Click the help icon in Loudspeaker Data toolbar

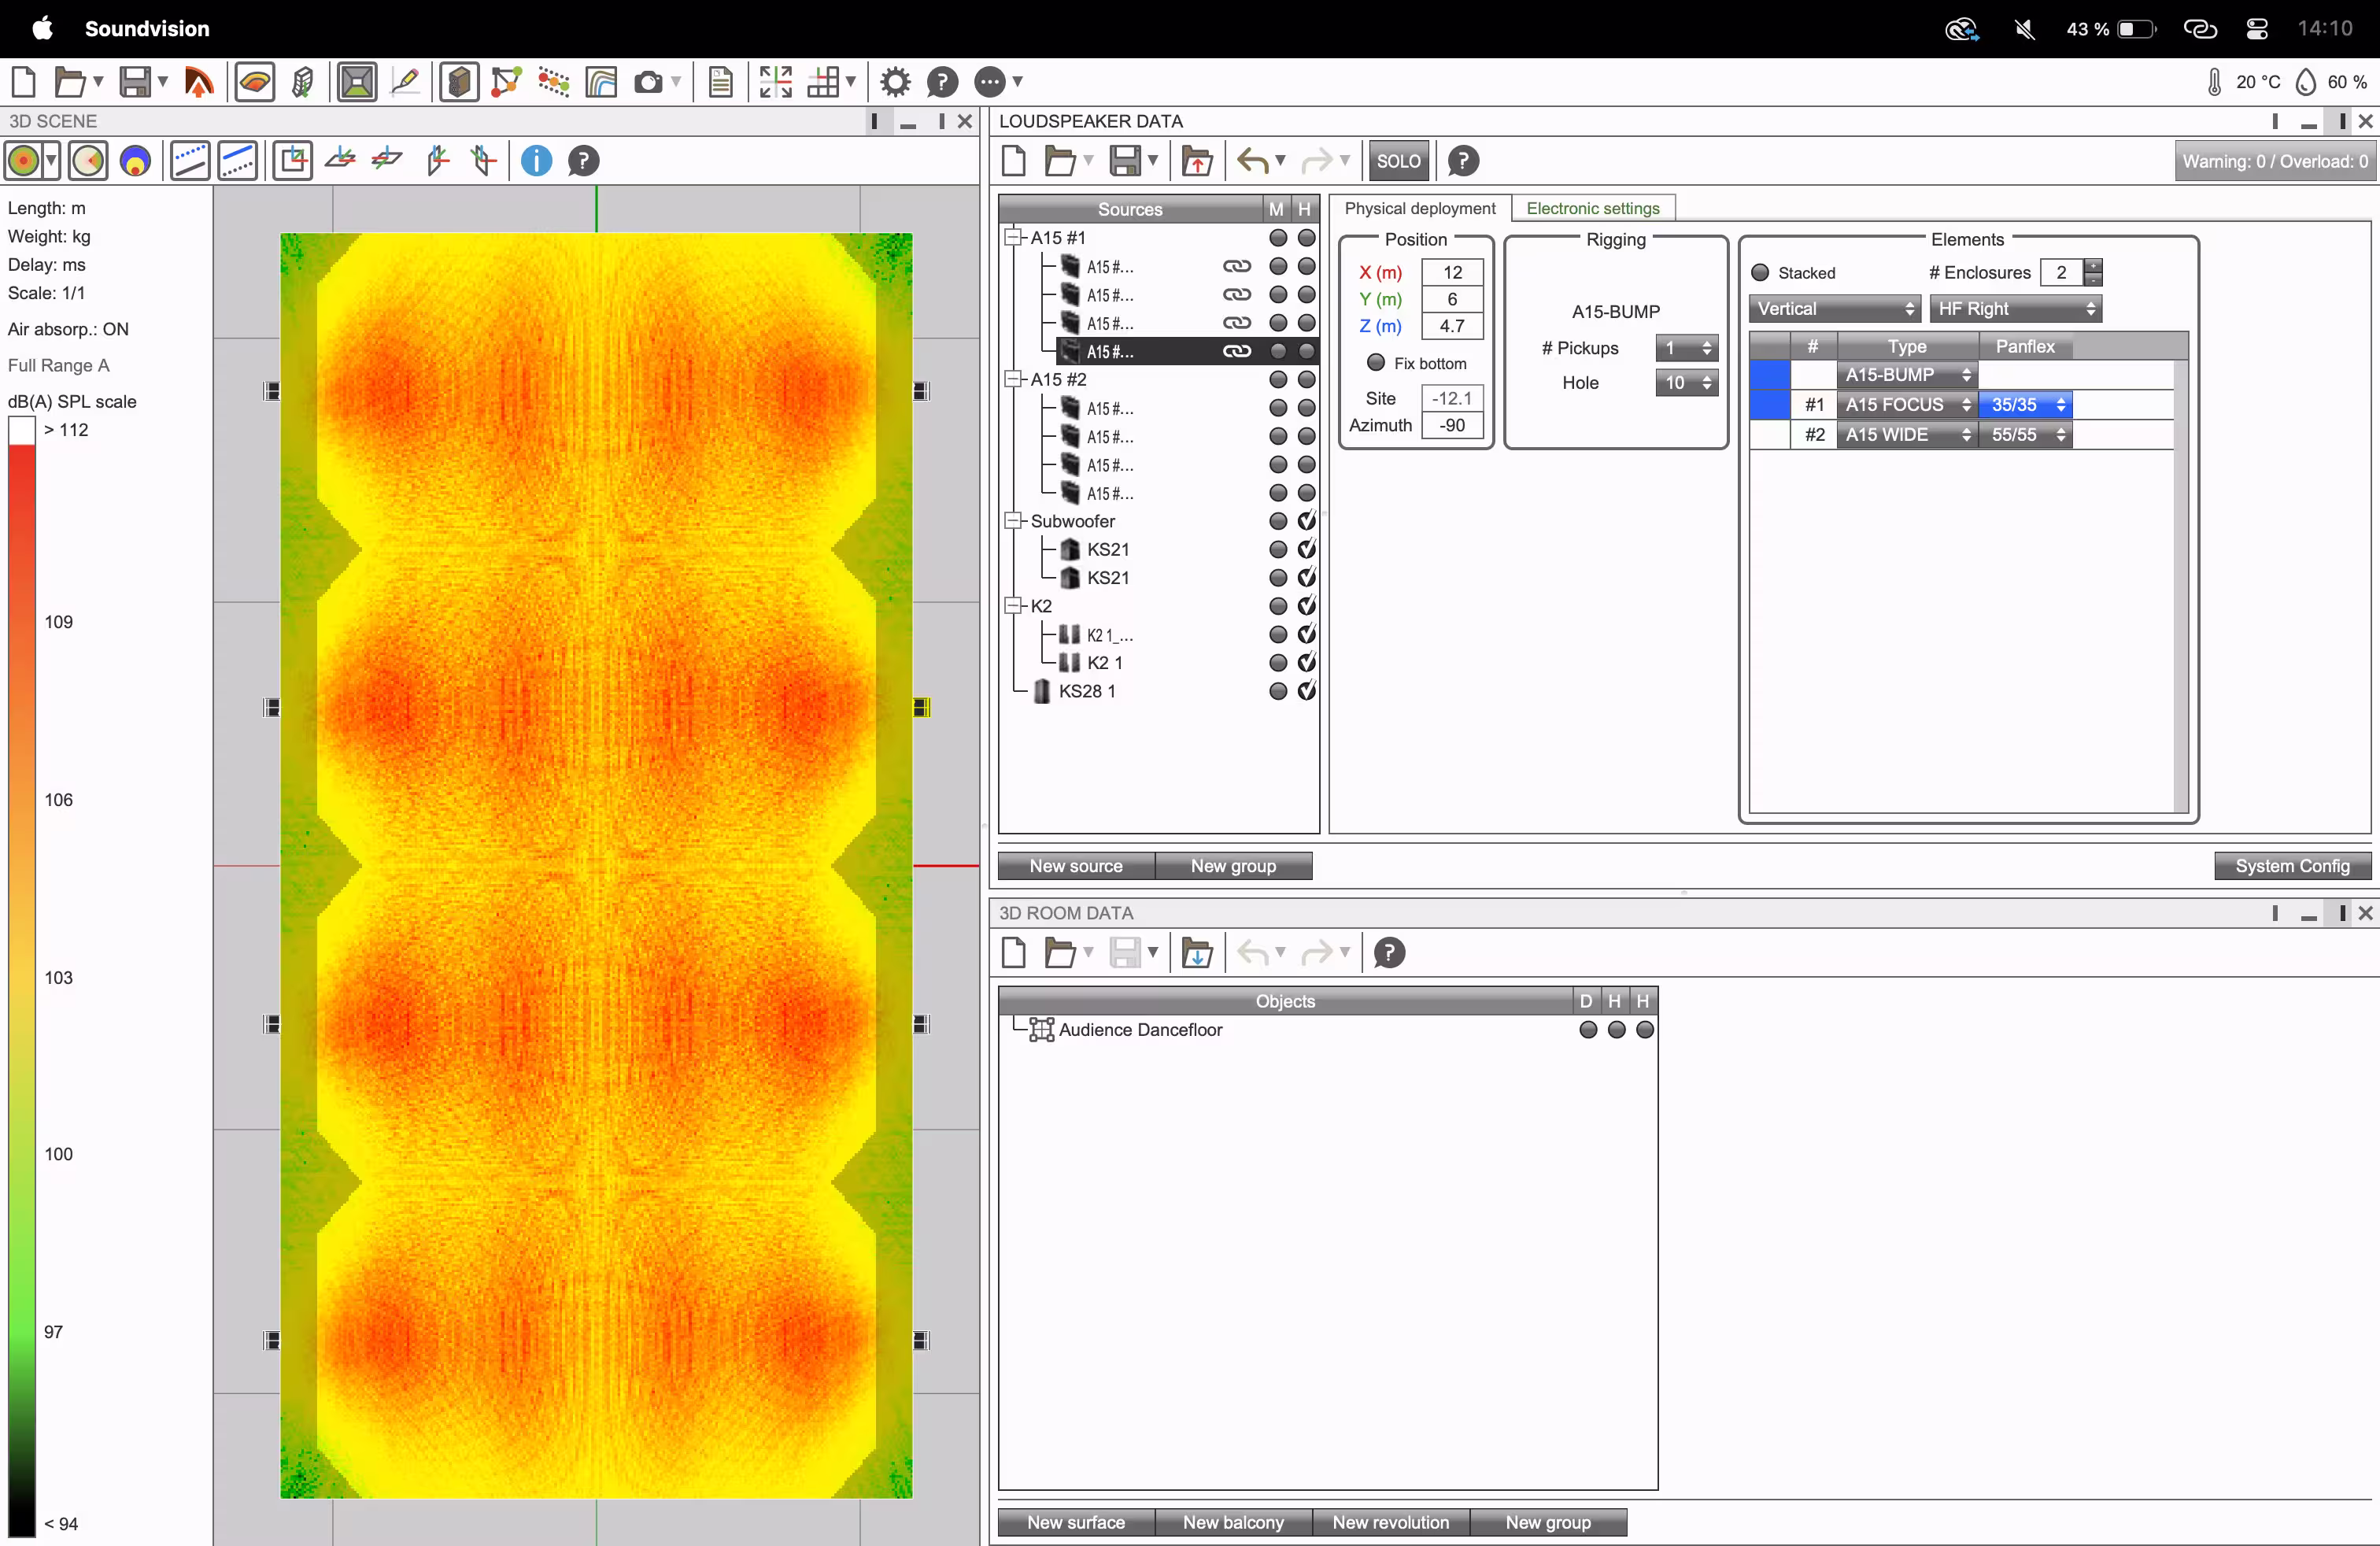point(1463,161)
